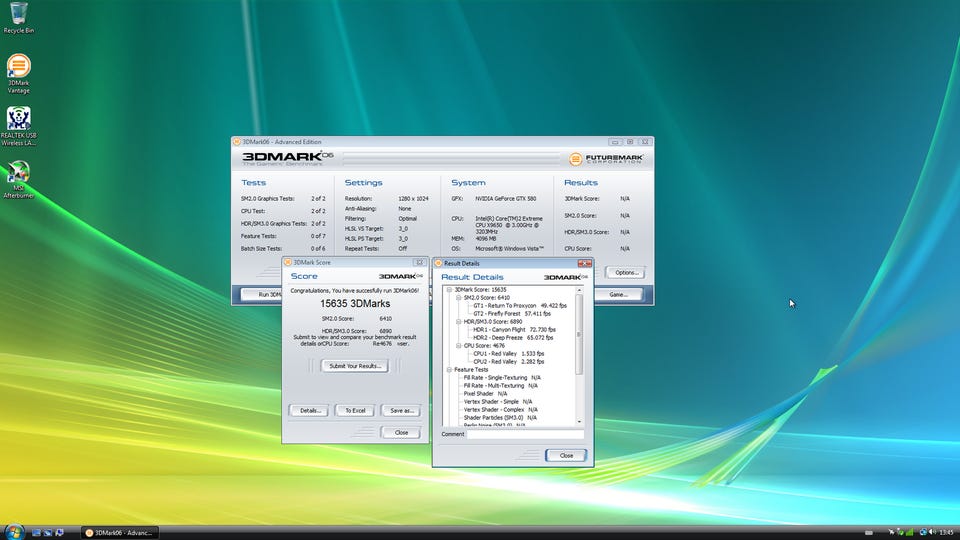Image resolution: width=960 pixels, height=540 pixels.
Task: Collapse the HDR/SM3.0 Score tree node
Action: (x=458, y=321)
